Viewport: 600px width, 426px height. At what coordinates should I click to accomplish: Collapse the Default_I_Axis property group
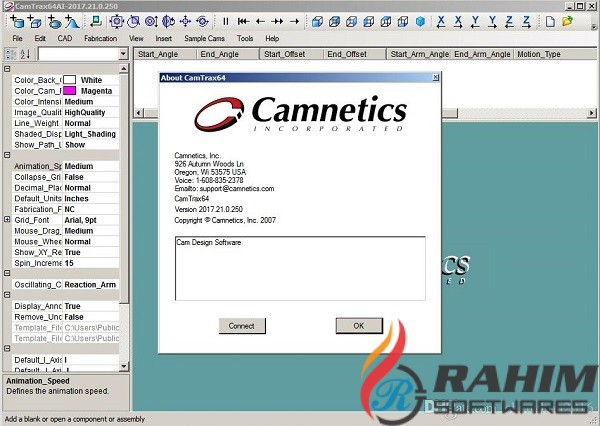pyautogui.click(x=7, y=349)
